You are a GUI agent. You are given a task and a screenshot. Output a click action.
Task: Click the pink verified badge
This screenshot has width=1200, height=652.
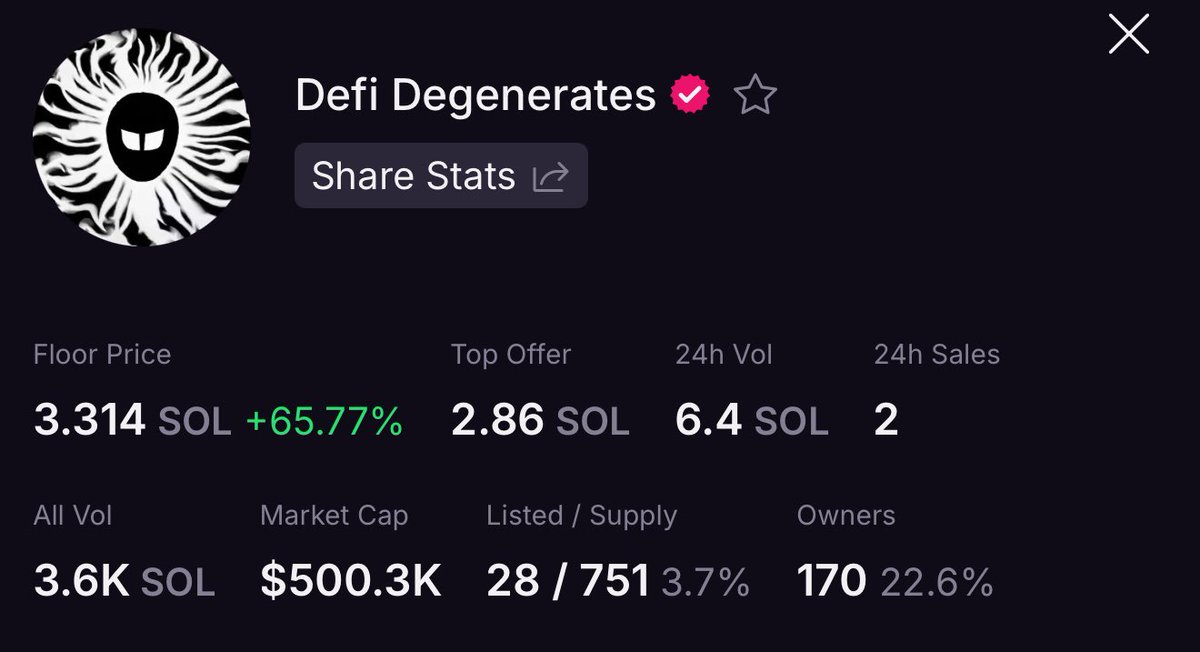[x=690, y=96]
